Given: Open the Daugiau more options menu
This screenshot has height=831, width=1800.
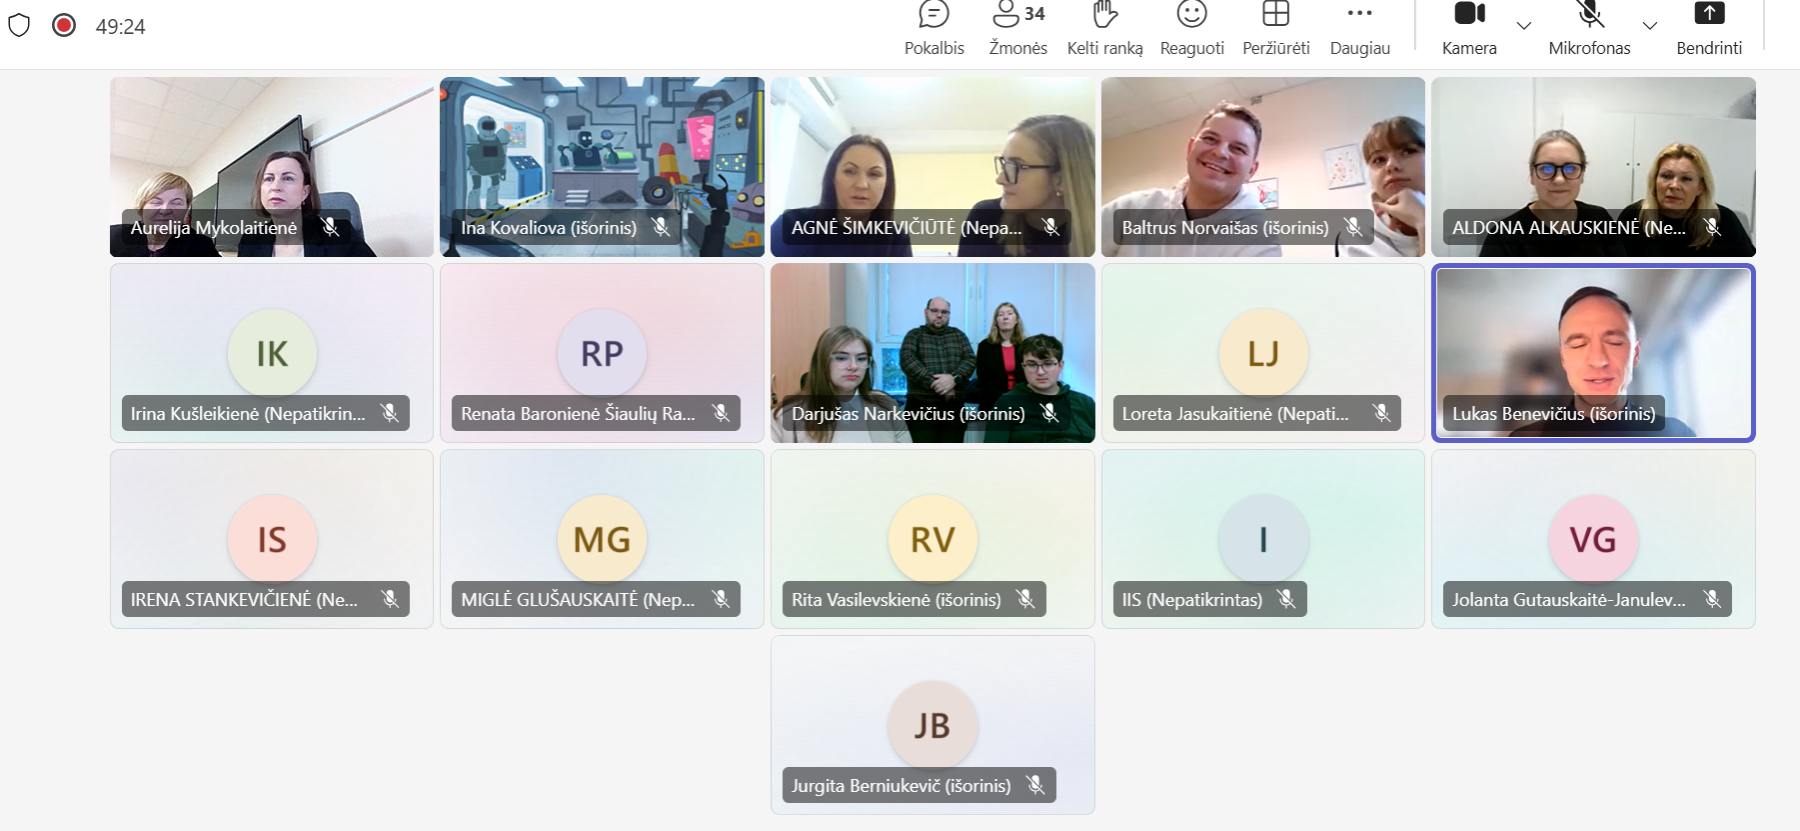Looking at the screenshot, I should click(x=1359, y=28).
